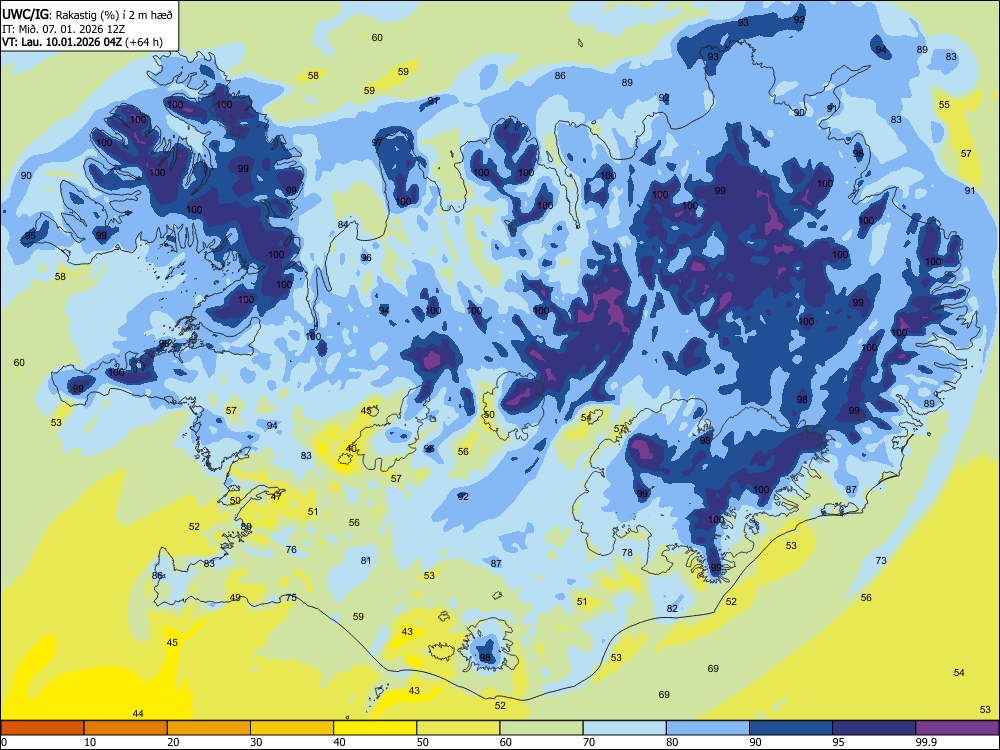This screenshot has height=750, width=1000.
Task: Click the legend scale label 30
Action: click(x=256, y=742)
